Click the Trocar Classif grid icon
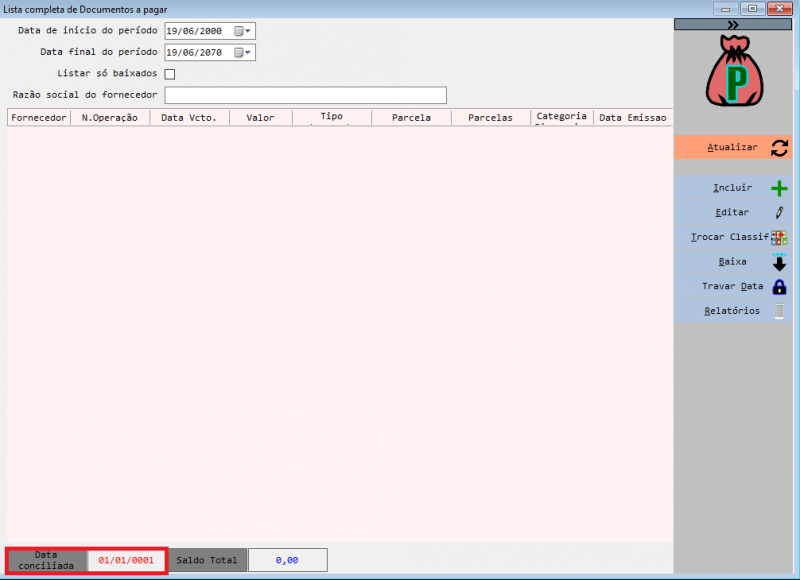 pos(779,238)
